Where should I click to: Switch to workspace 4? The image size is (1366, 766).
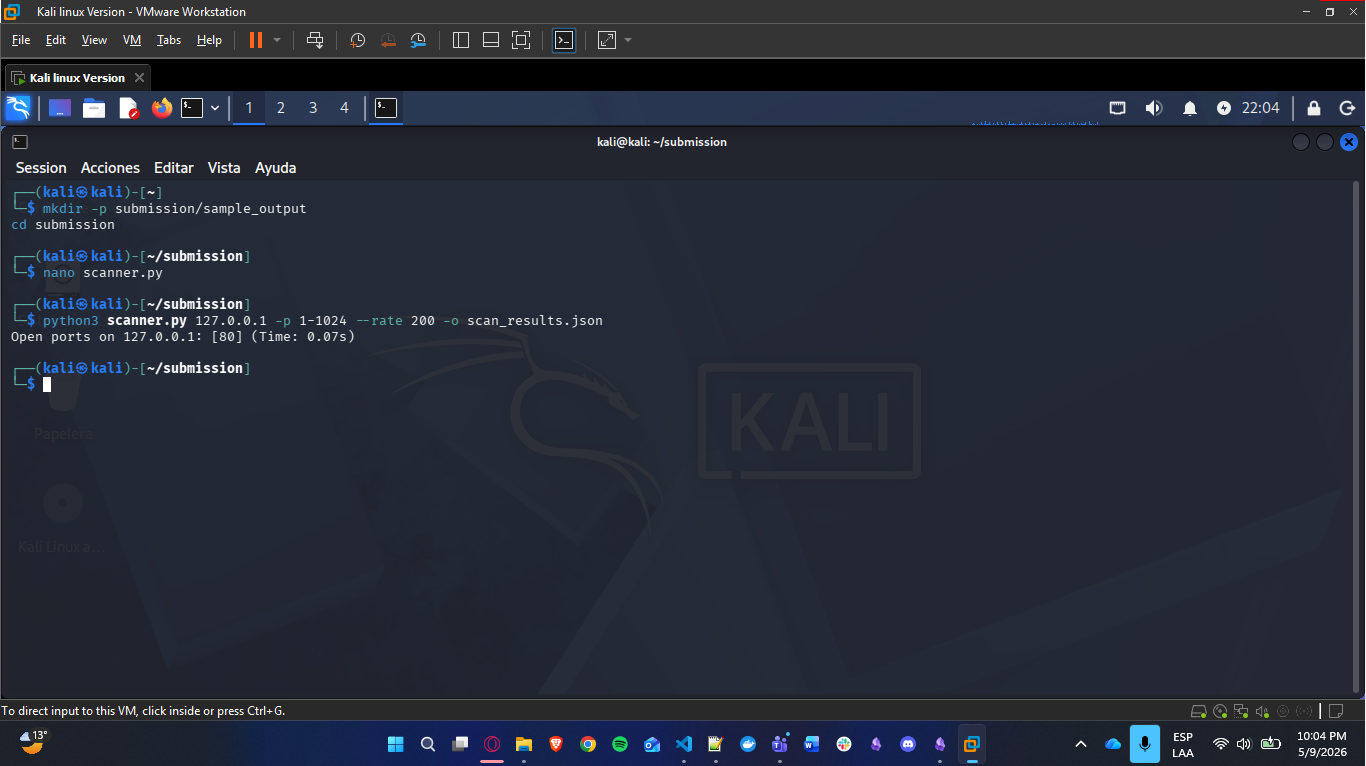(x=345, y=108)
